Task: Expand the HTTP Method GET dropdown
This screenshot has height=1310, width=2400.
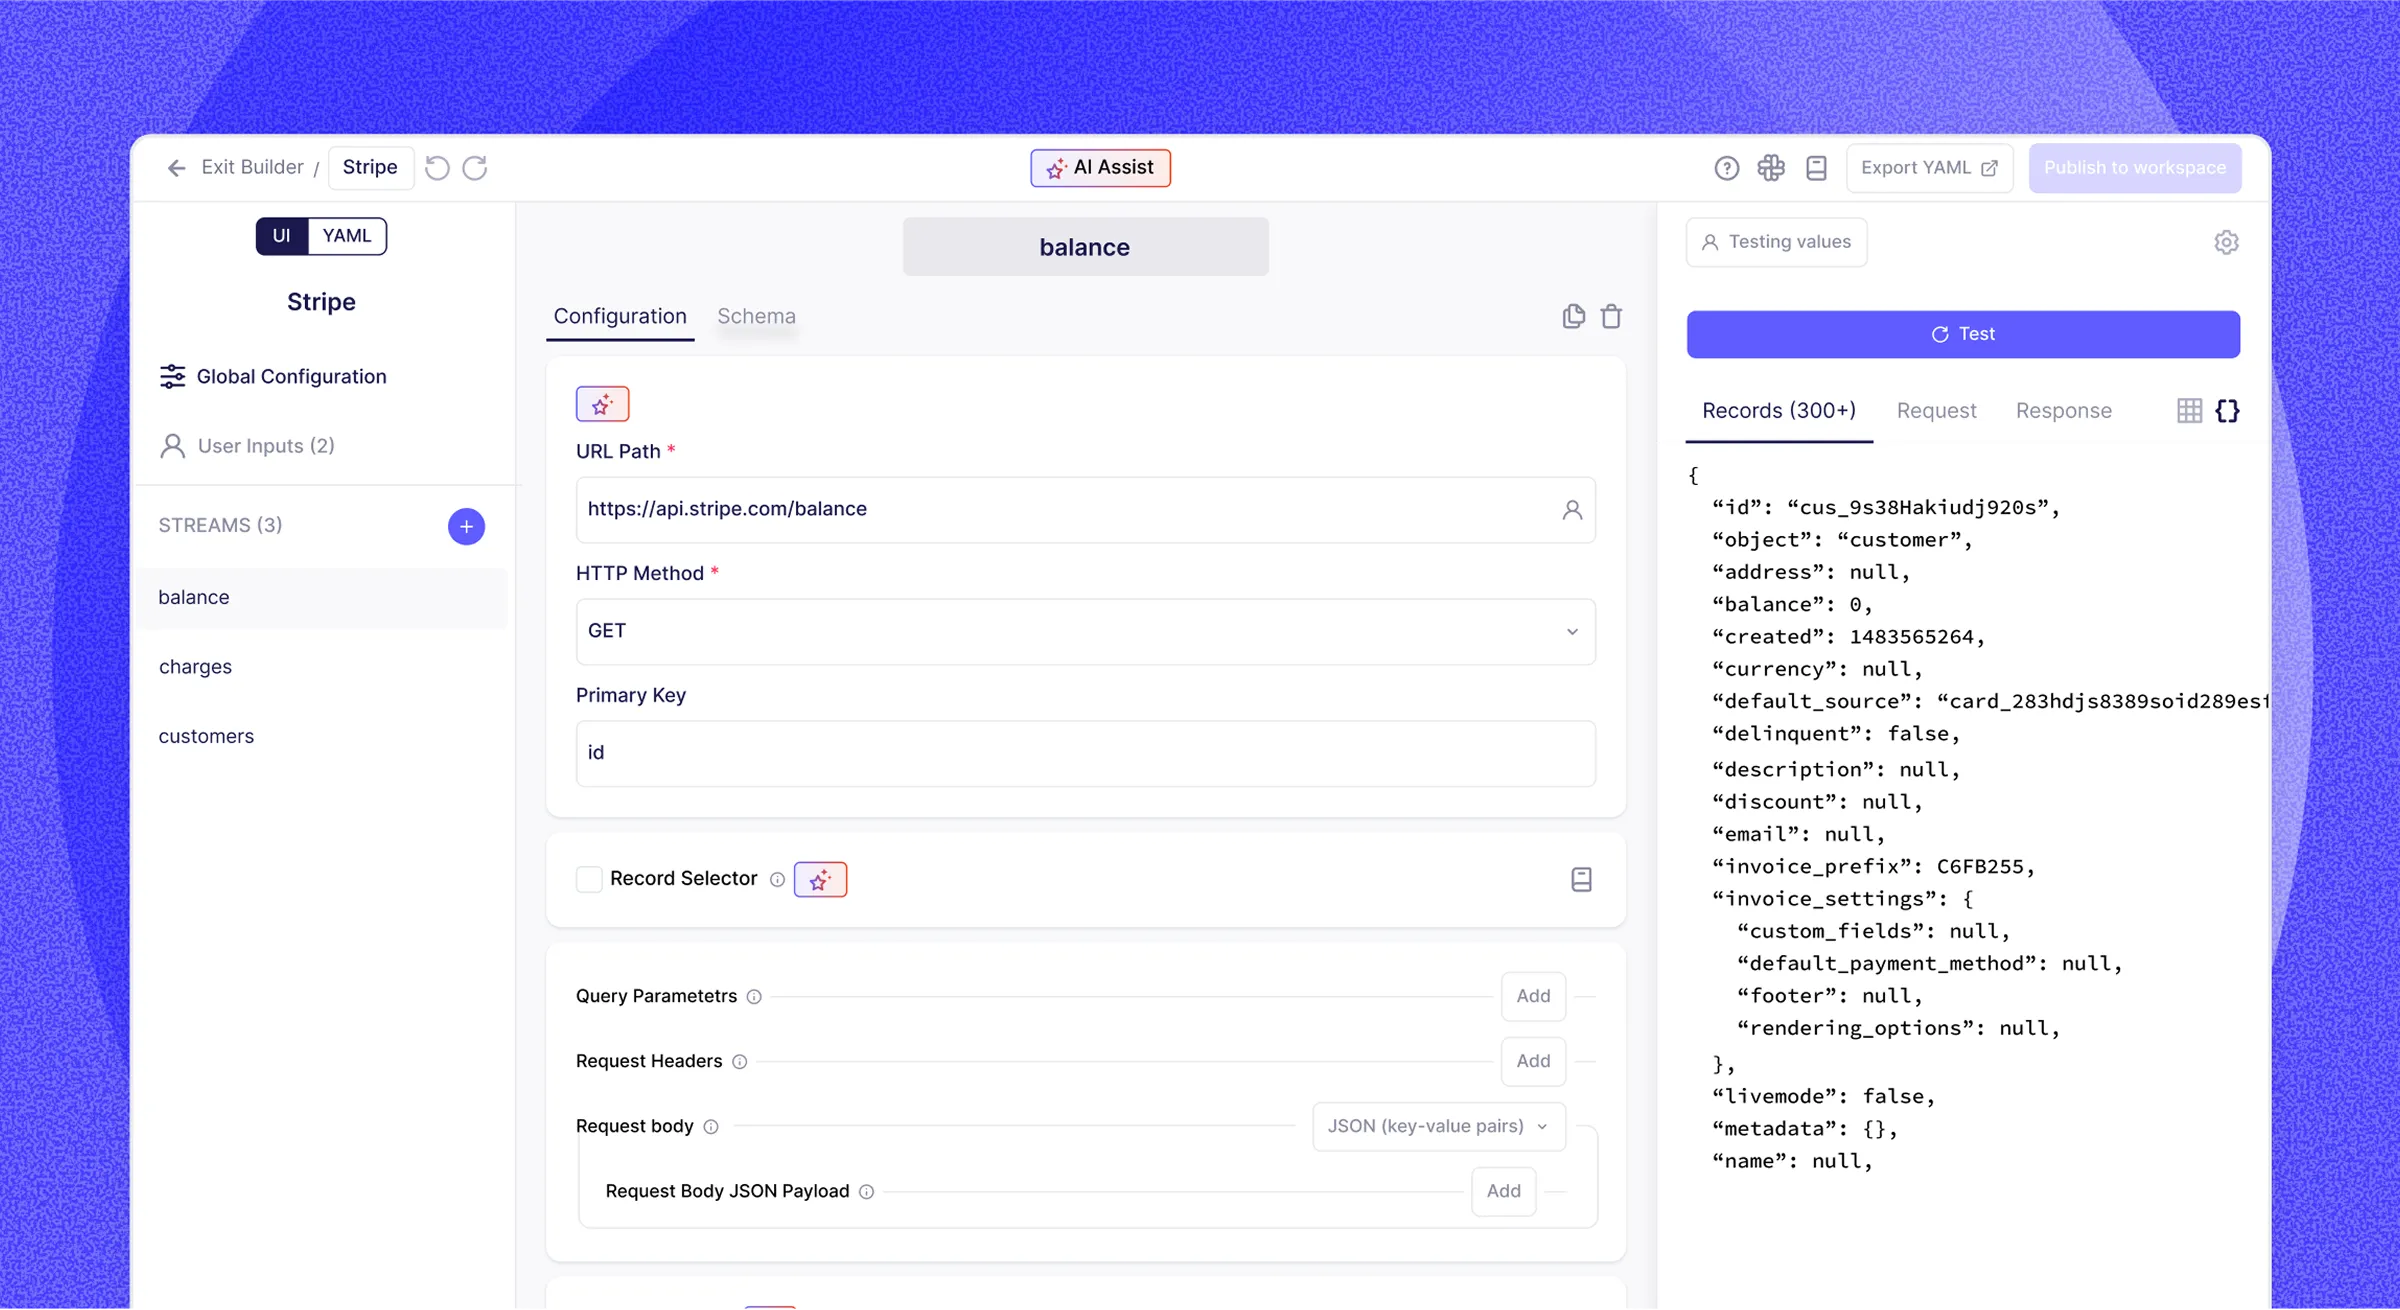Action: tap(1085, 631)
